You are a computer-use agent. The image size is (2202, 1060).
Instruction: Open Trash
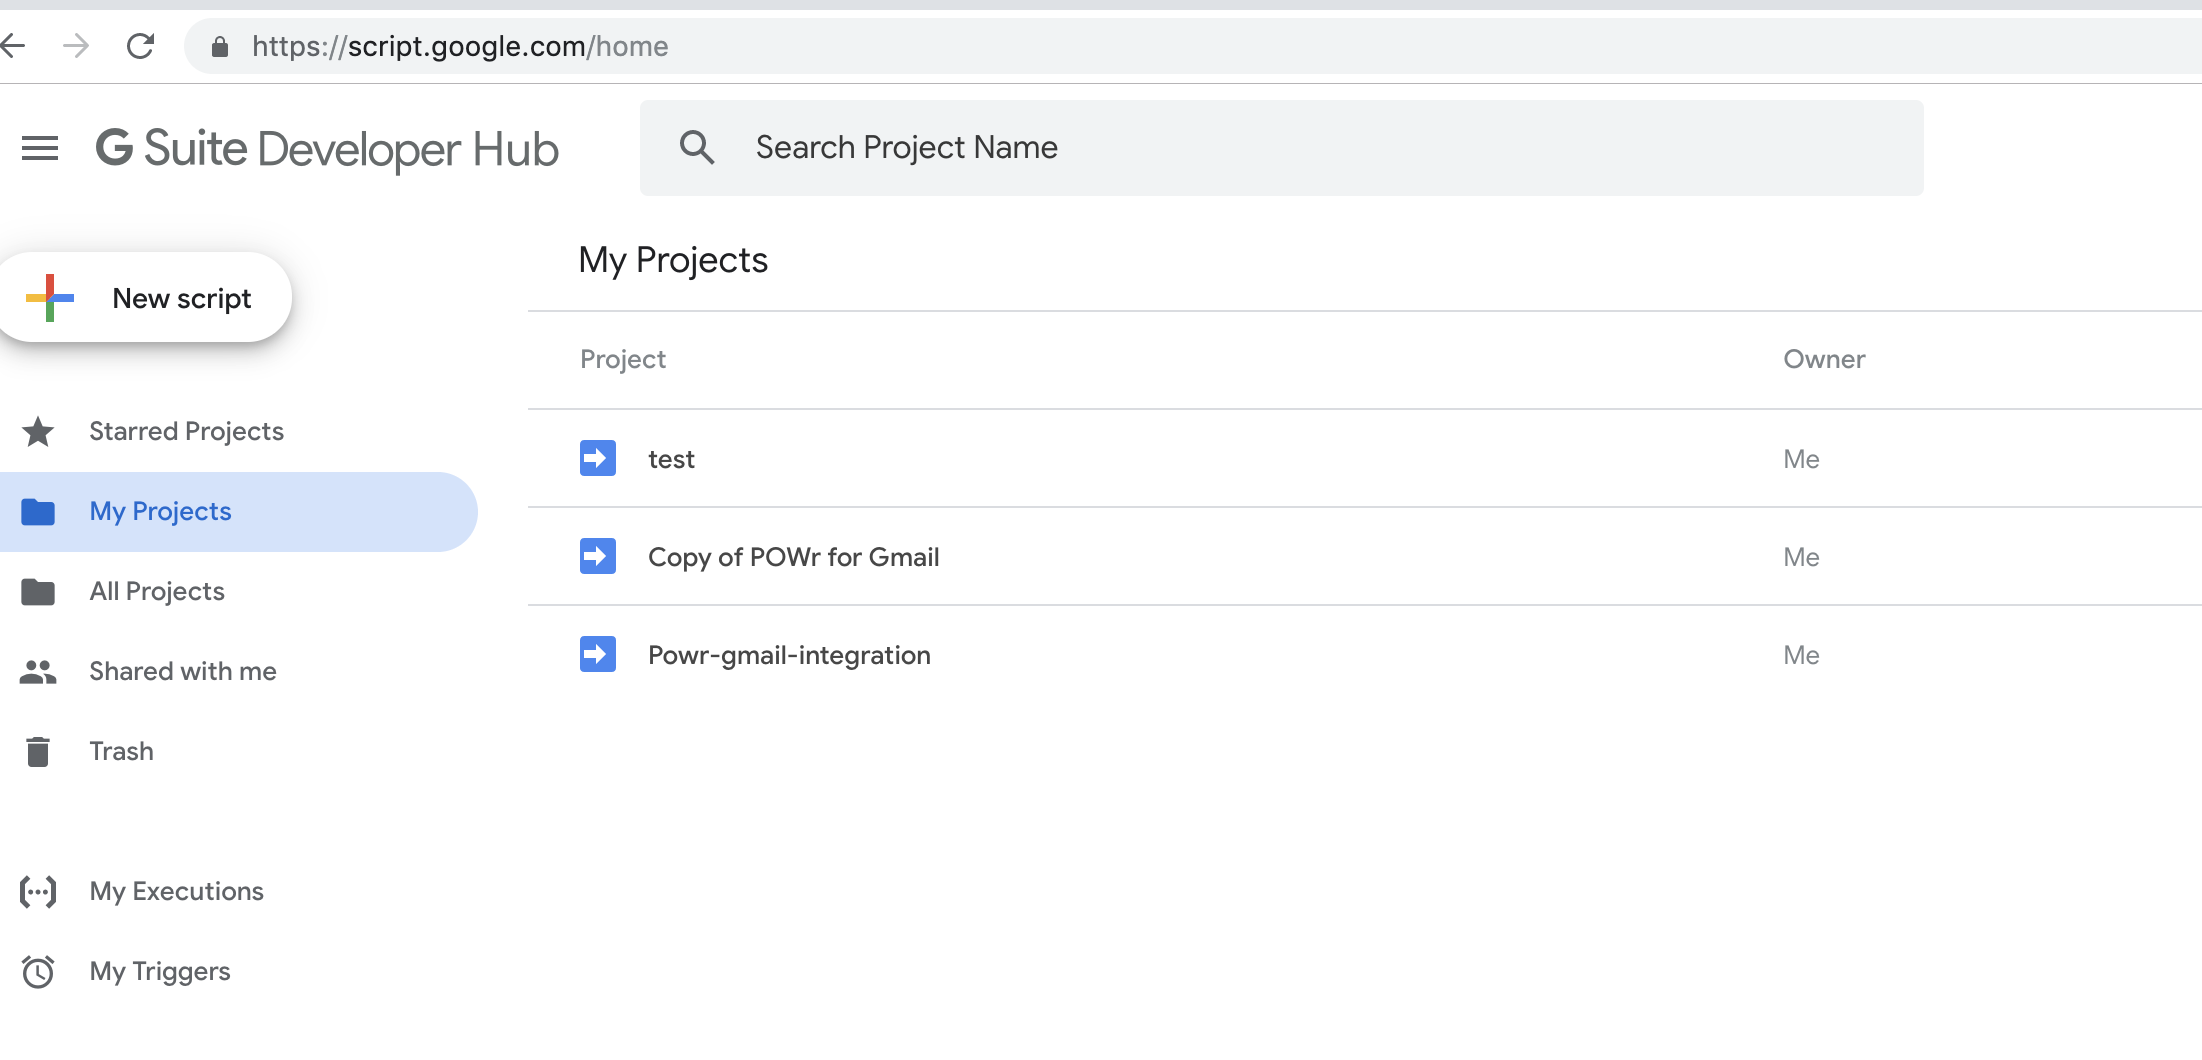(121, 751)
